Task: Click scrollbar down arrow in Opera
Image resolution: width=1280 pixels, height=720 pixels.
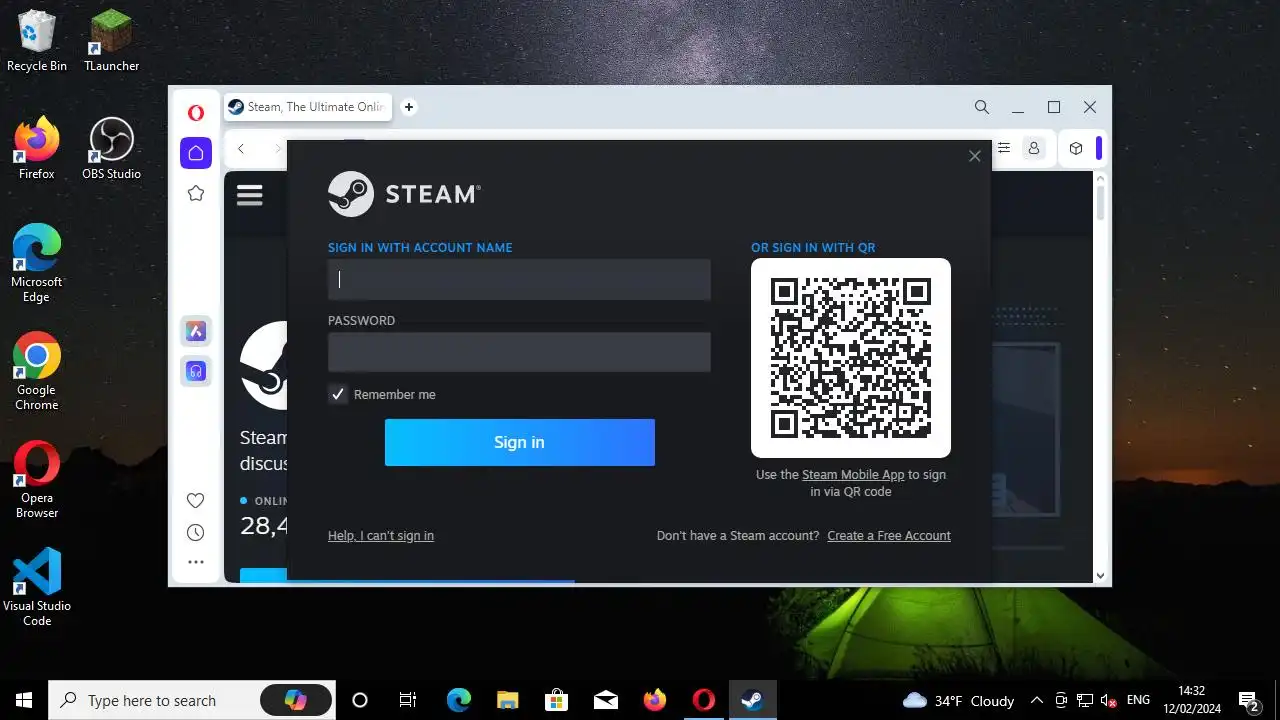Action: coord(1101,576)
